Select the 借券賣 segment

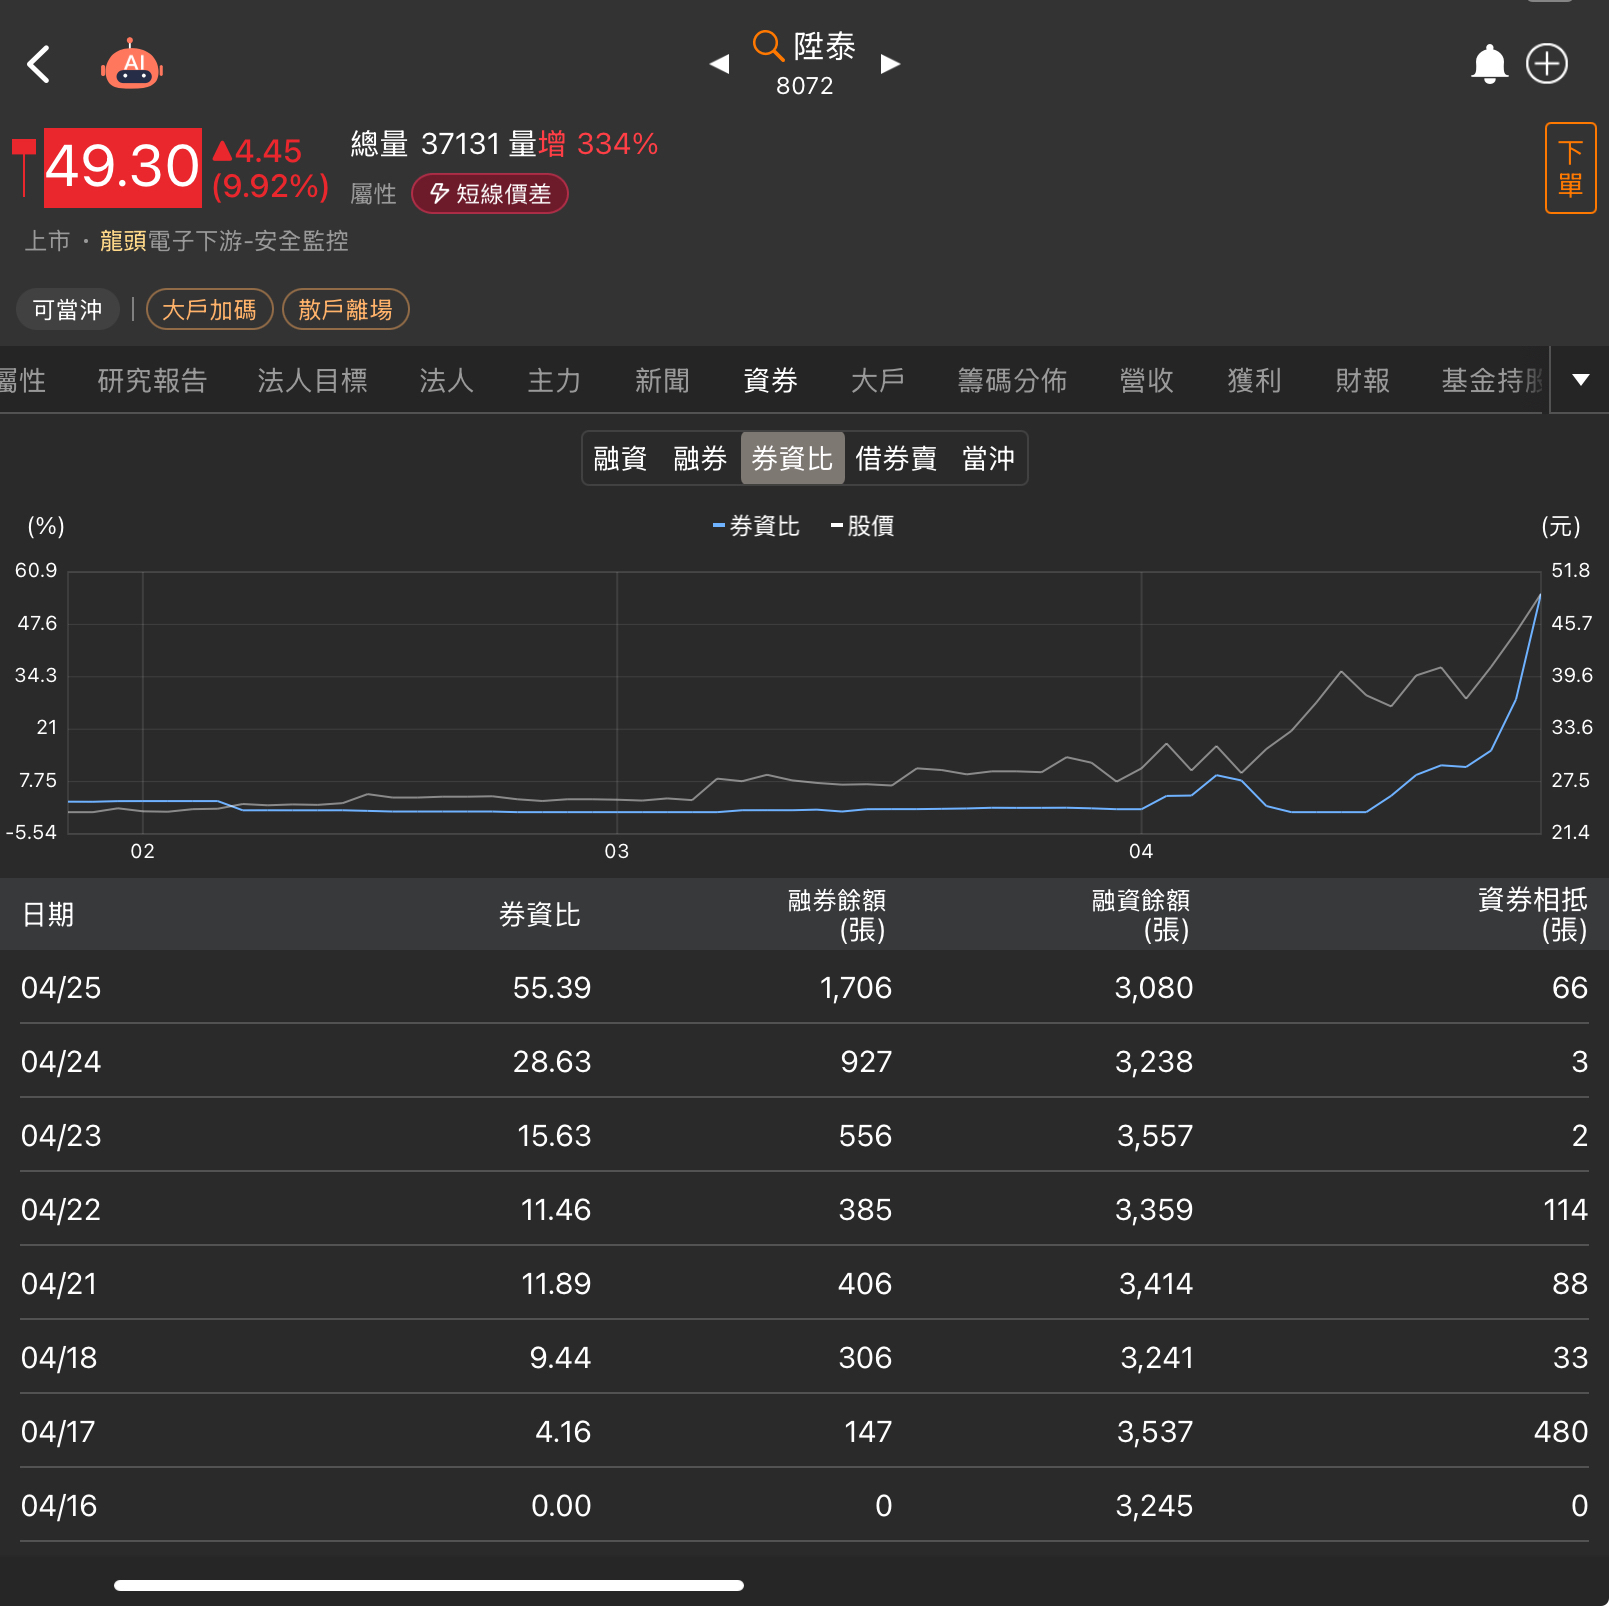pyautogui.click(x=896, y=459)
